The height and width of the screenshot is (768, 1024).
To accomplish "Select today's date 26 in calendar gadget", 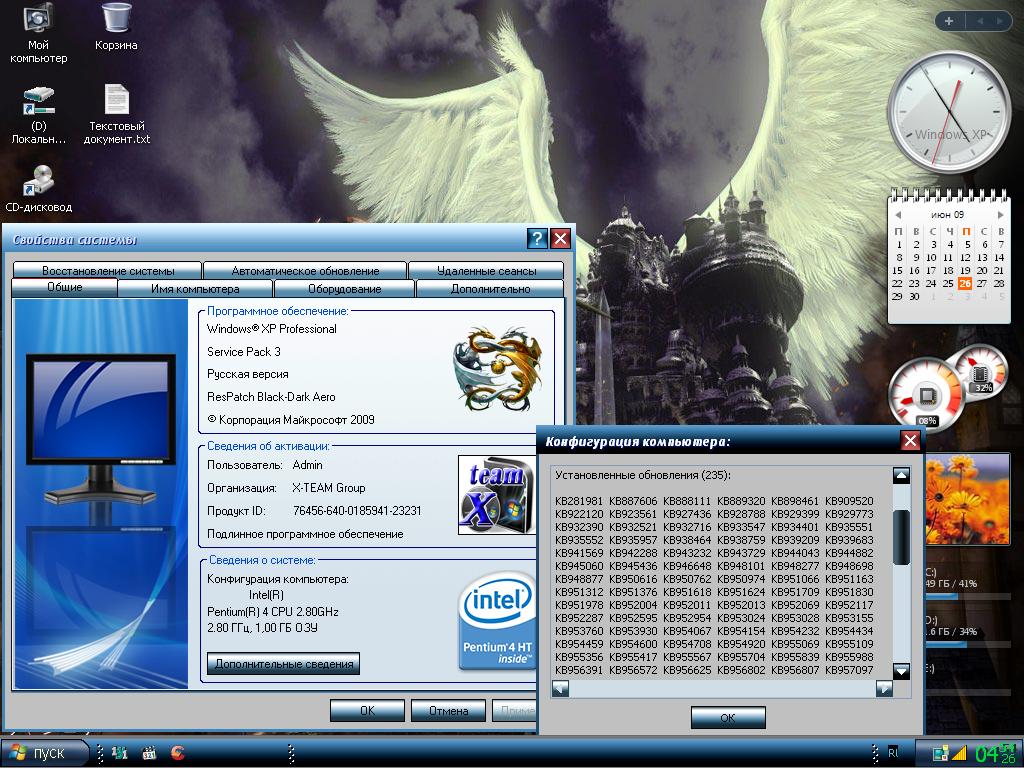I will (x=965, y=283).
